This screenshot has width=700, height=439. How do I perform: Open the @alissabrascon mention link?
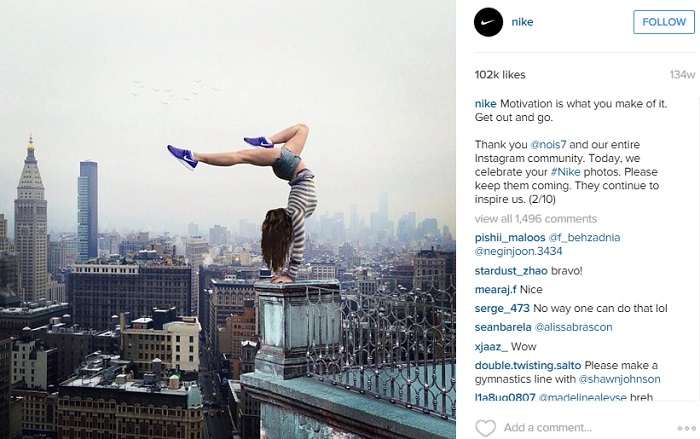coord(573,327)
